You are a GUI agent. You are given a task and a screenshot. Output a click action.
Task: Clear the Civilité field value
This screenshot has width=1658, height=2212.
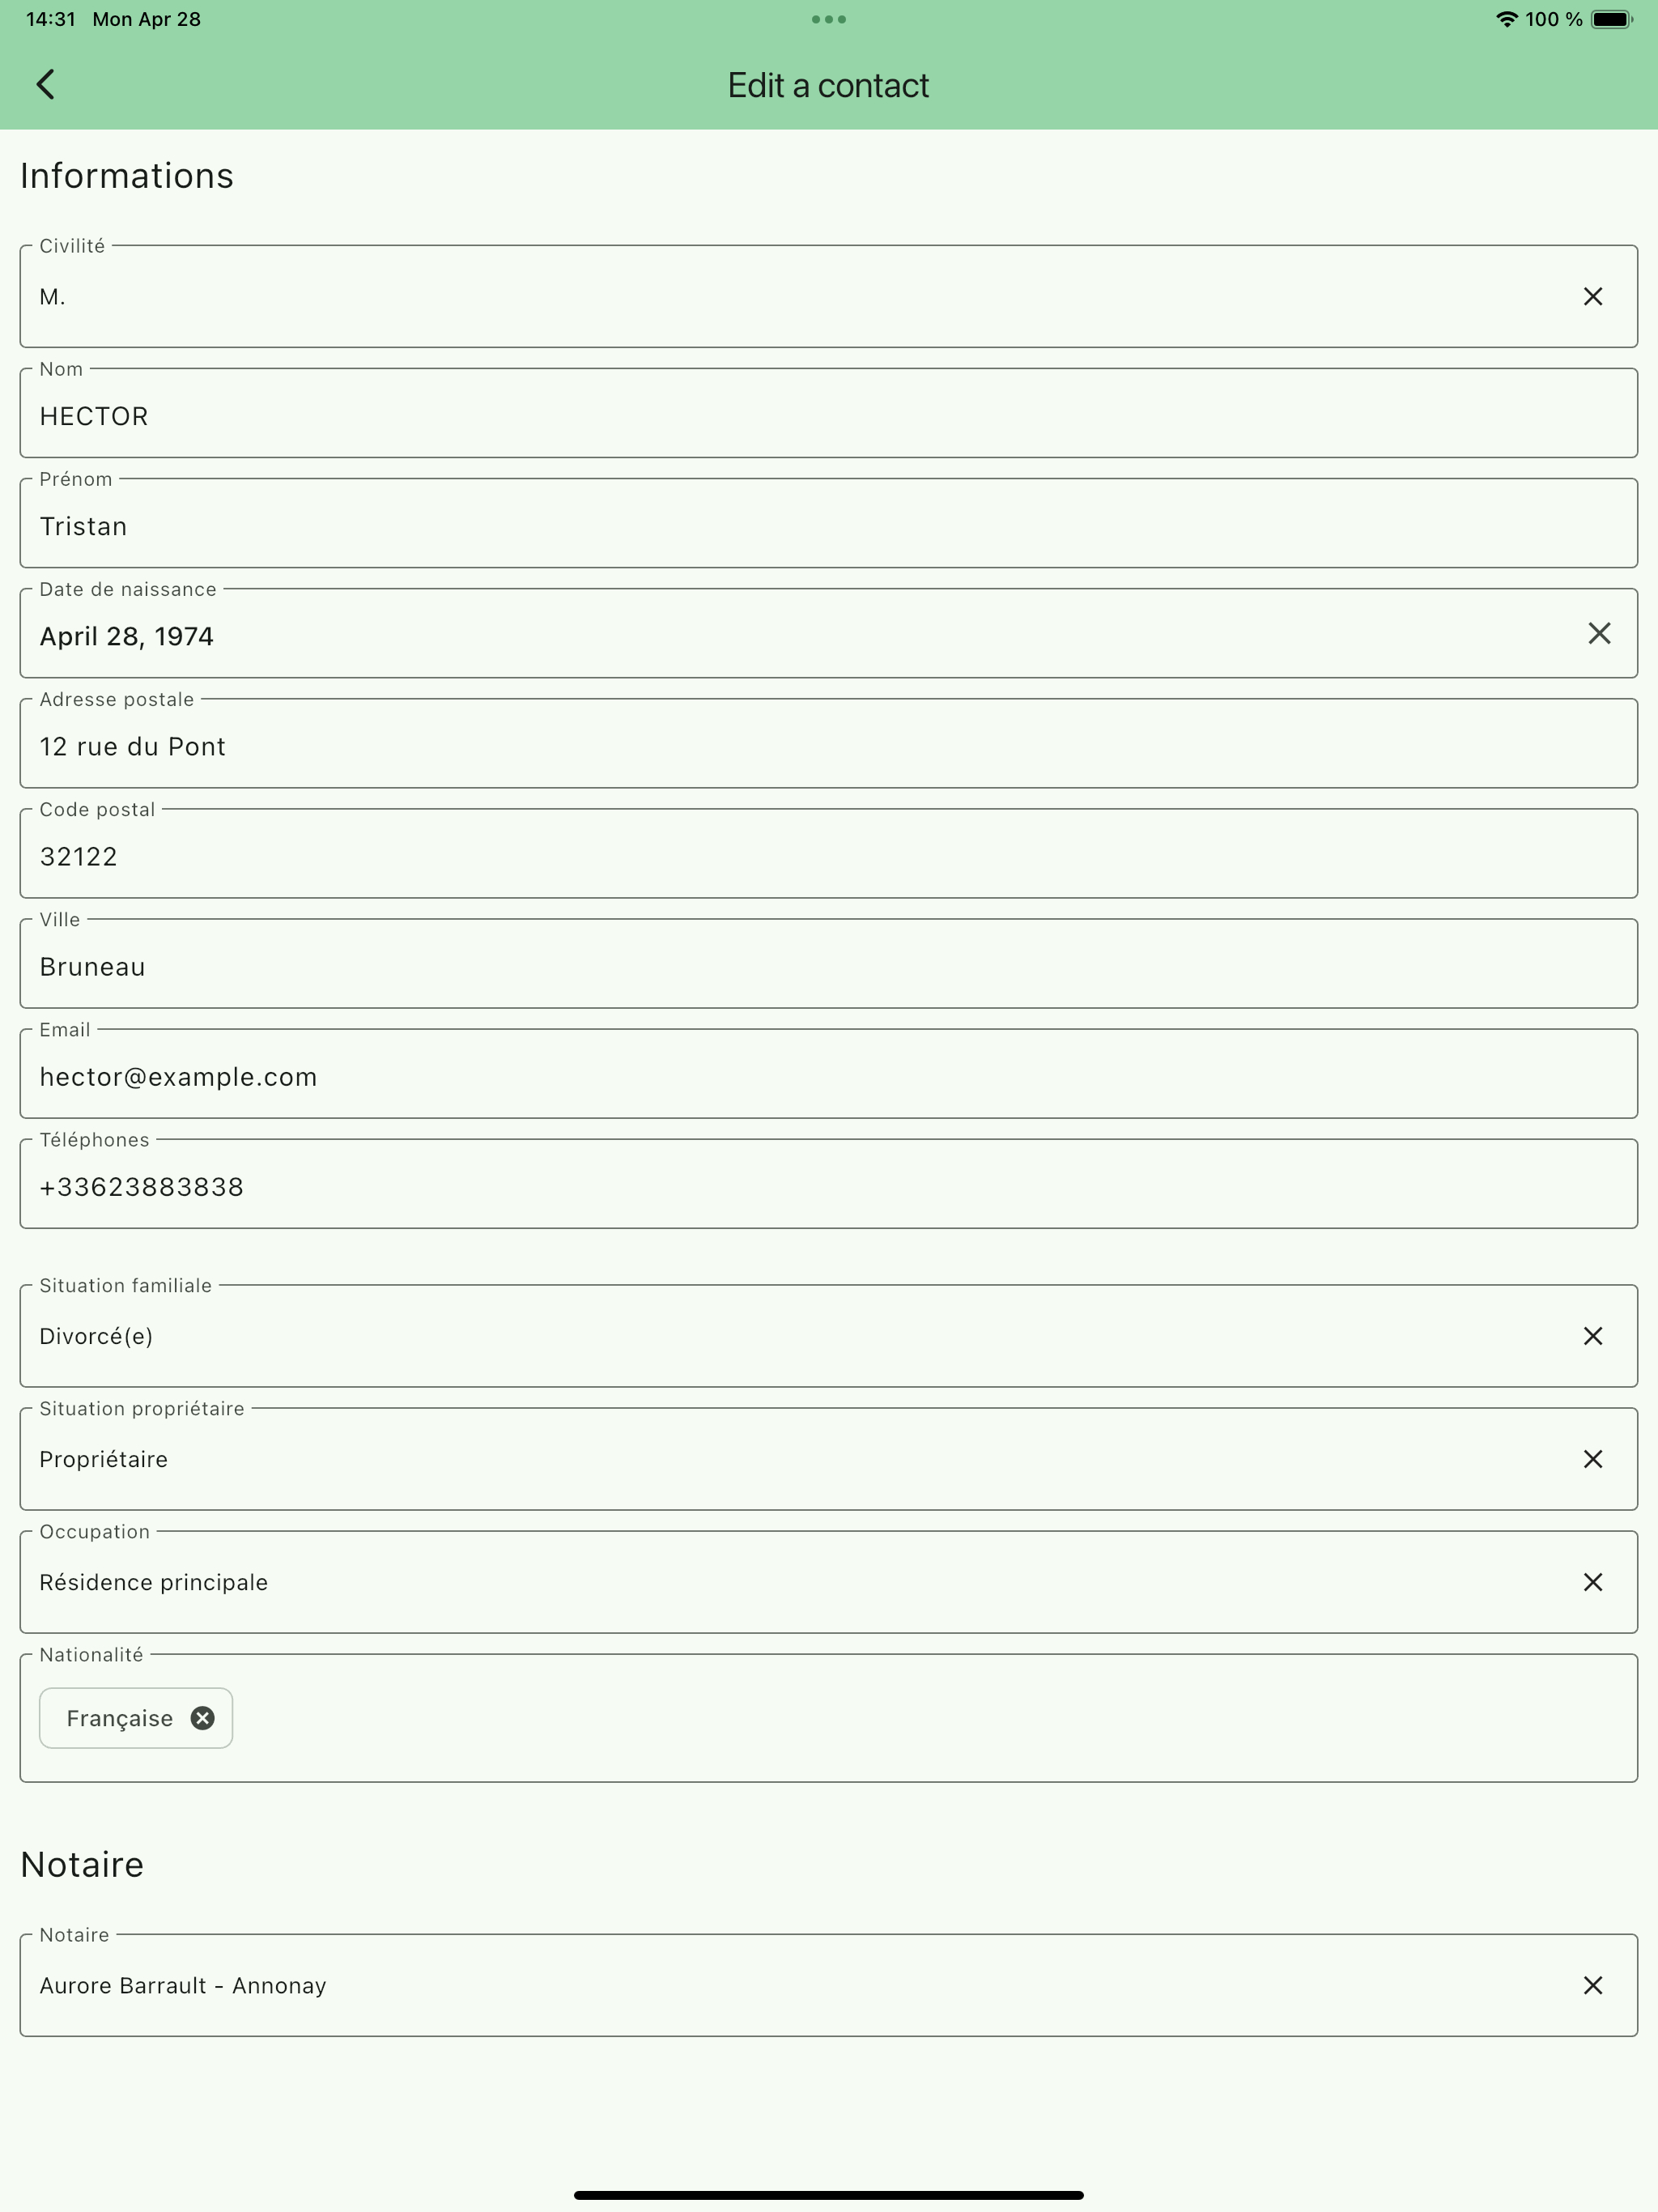tap(1593, 297)
